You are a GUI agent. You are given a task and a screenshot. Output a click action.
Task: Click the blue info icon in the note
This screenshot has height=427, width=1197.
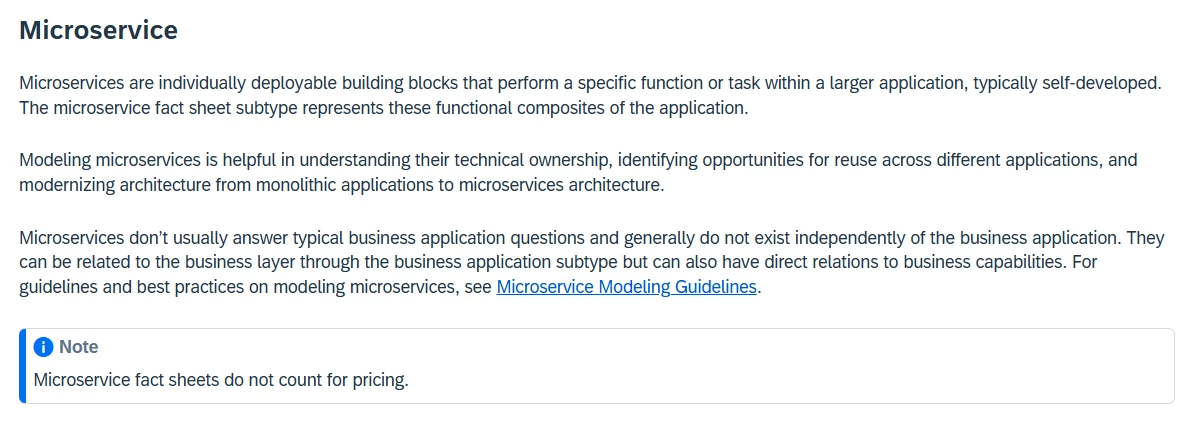coord(43,347)
